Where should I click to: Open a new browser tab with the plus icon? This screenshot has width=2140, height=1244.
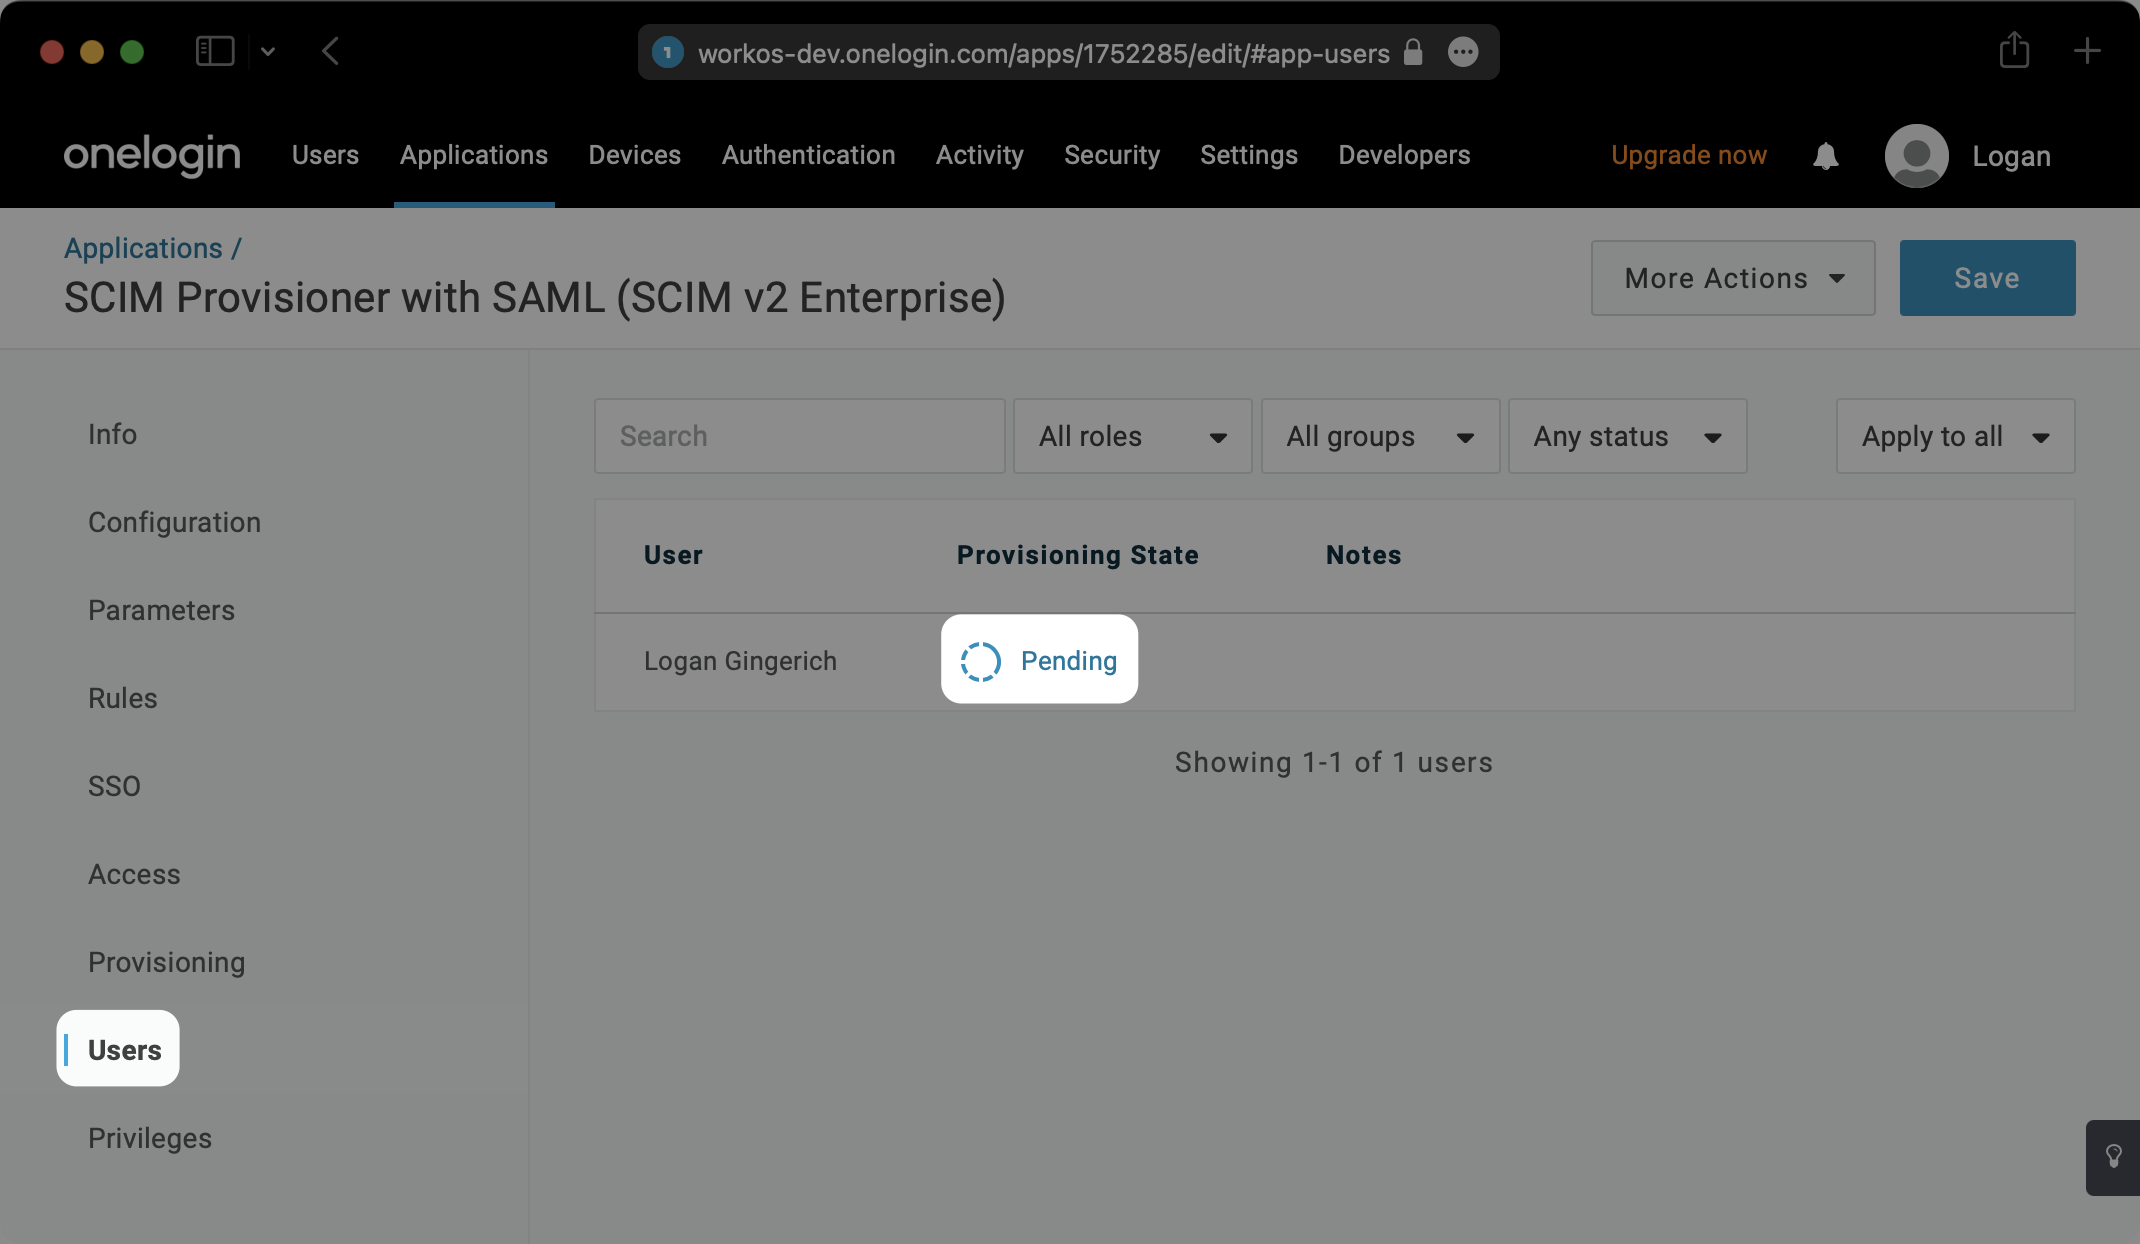2087,51
